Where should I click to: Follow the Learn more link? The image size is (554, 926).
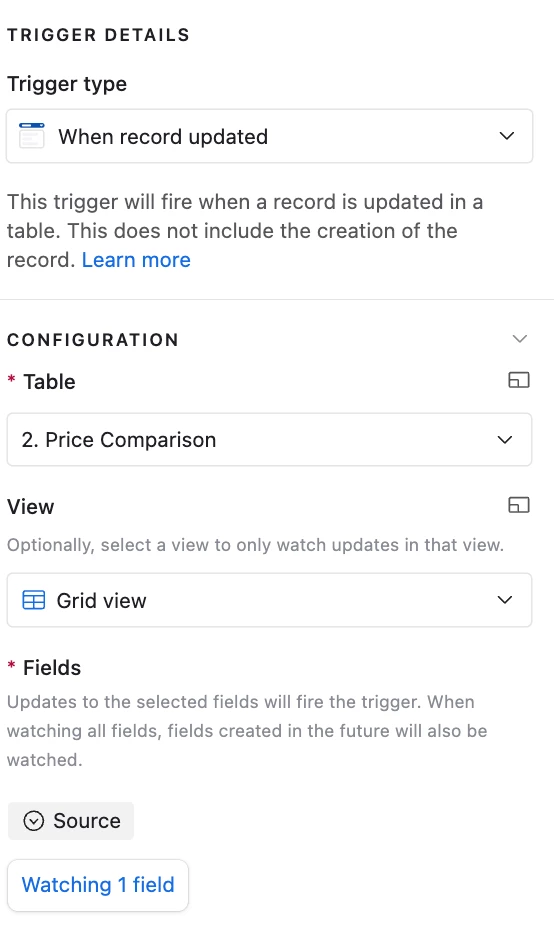[x=136, y=260]
